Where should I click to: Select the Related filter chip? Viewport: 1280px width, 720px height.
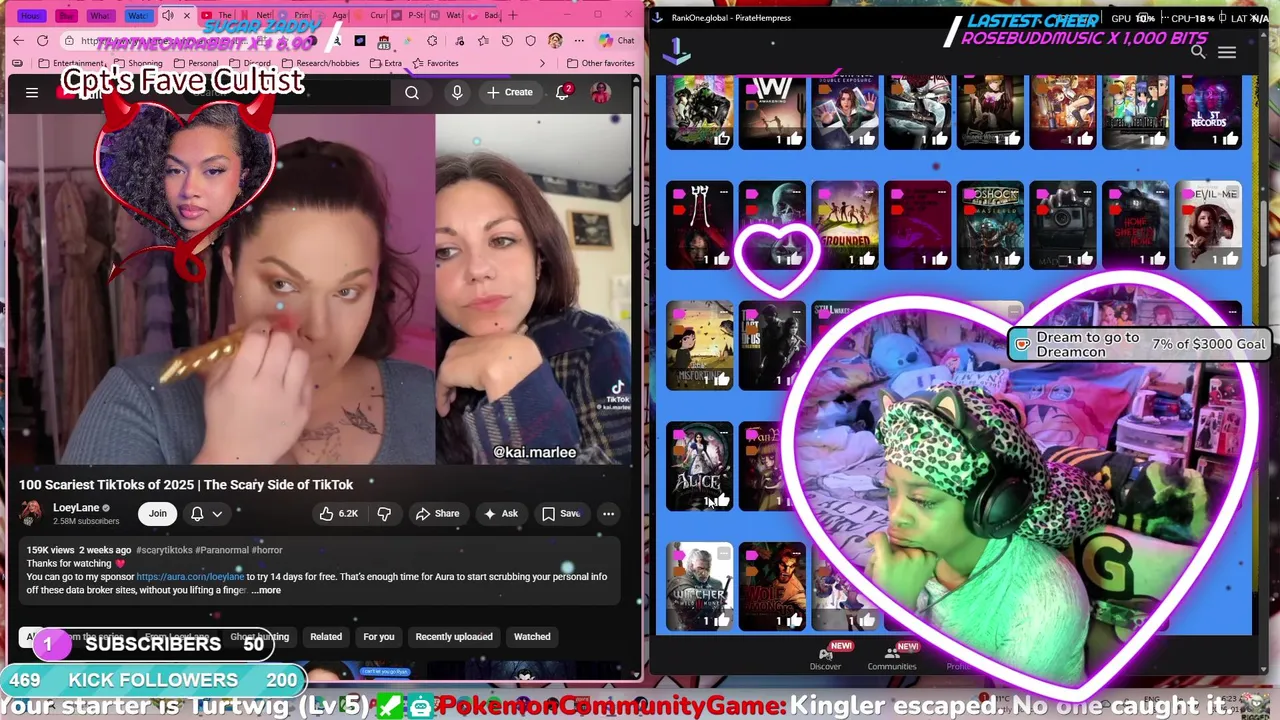point(326,637)
